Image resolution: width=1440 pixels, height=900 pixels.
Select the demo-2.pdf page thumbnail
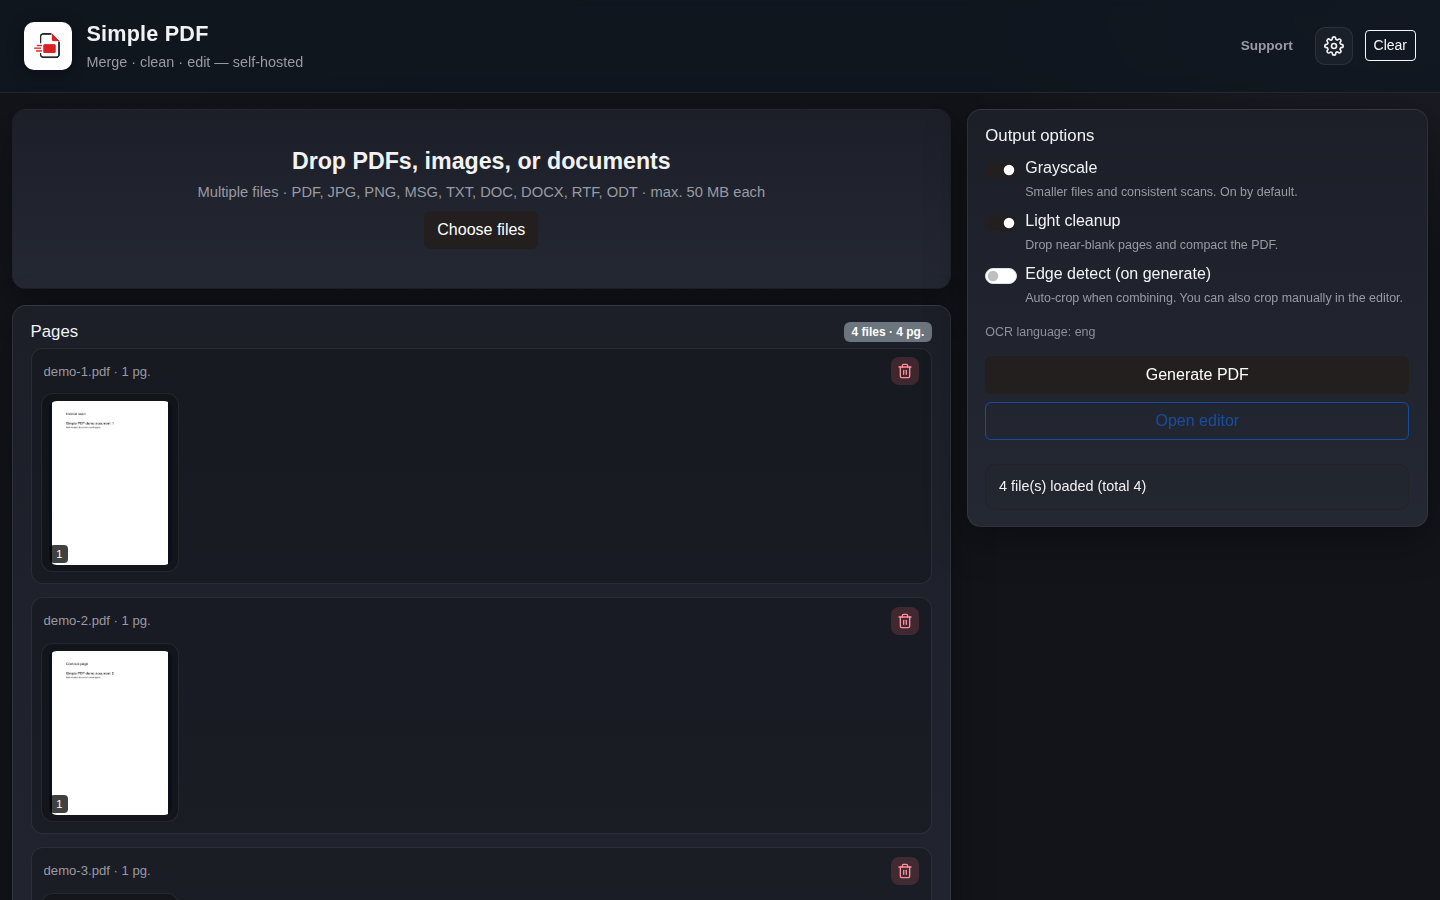[x=110, y=733]
